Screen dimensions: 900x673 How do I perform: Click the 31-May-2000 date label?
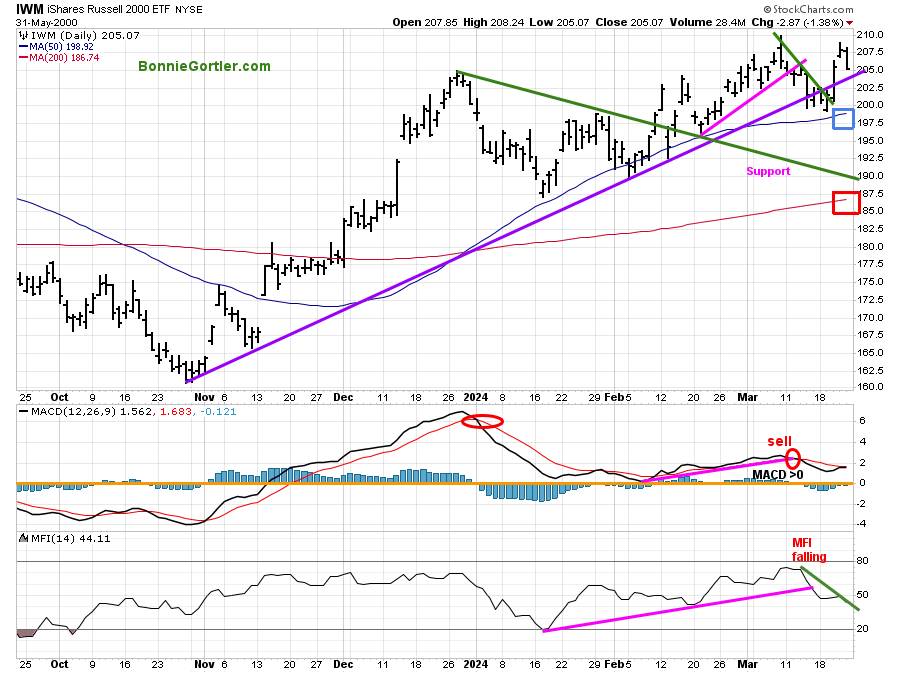(46, 22)
